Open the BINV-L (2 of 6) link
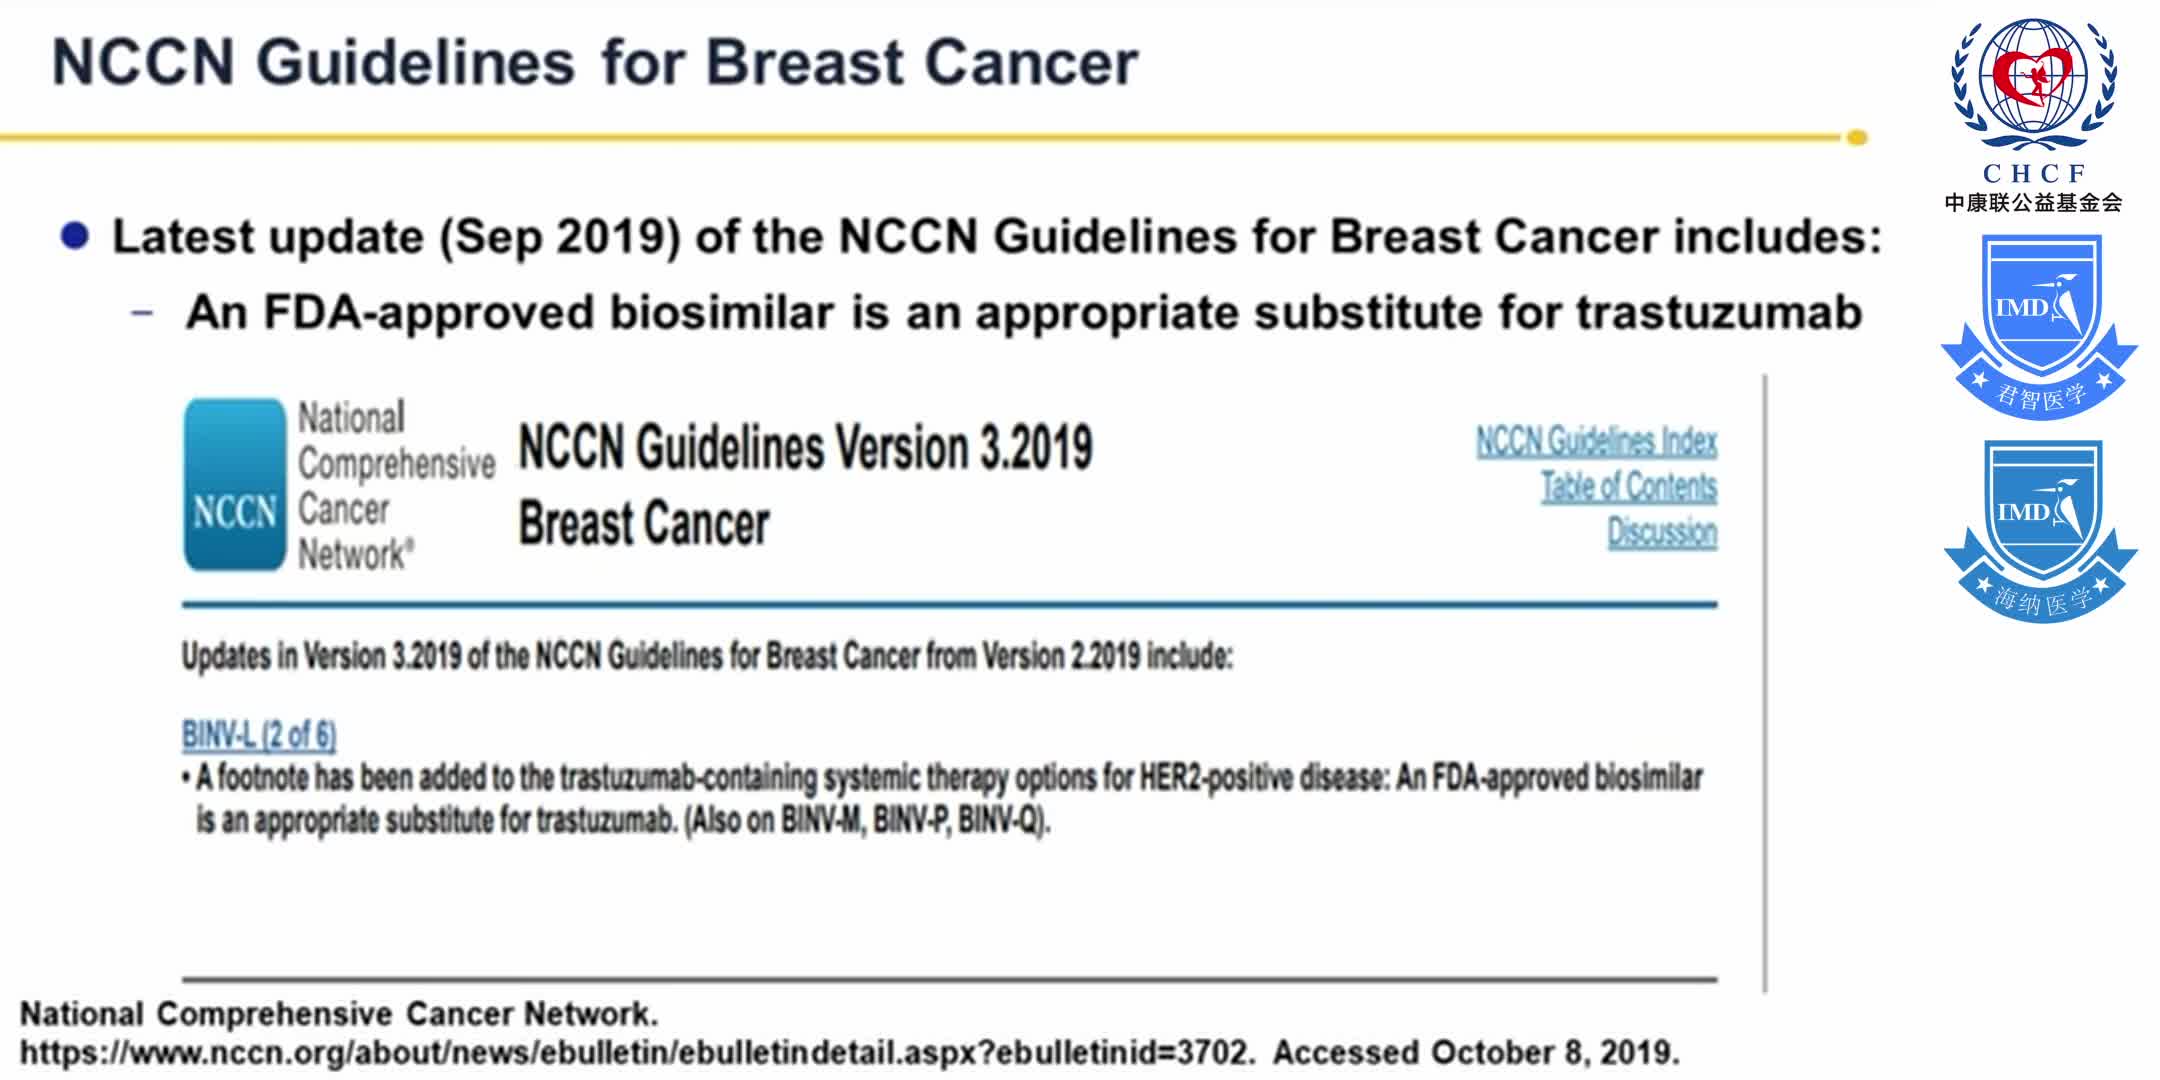This screenshot has height=1080, width=2160. tap(259, 735)
